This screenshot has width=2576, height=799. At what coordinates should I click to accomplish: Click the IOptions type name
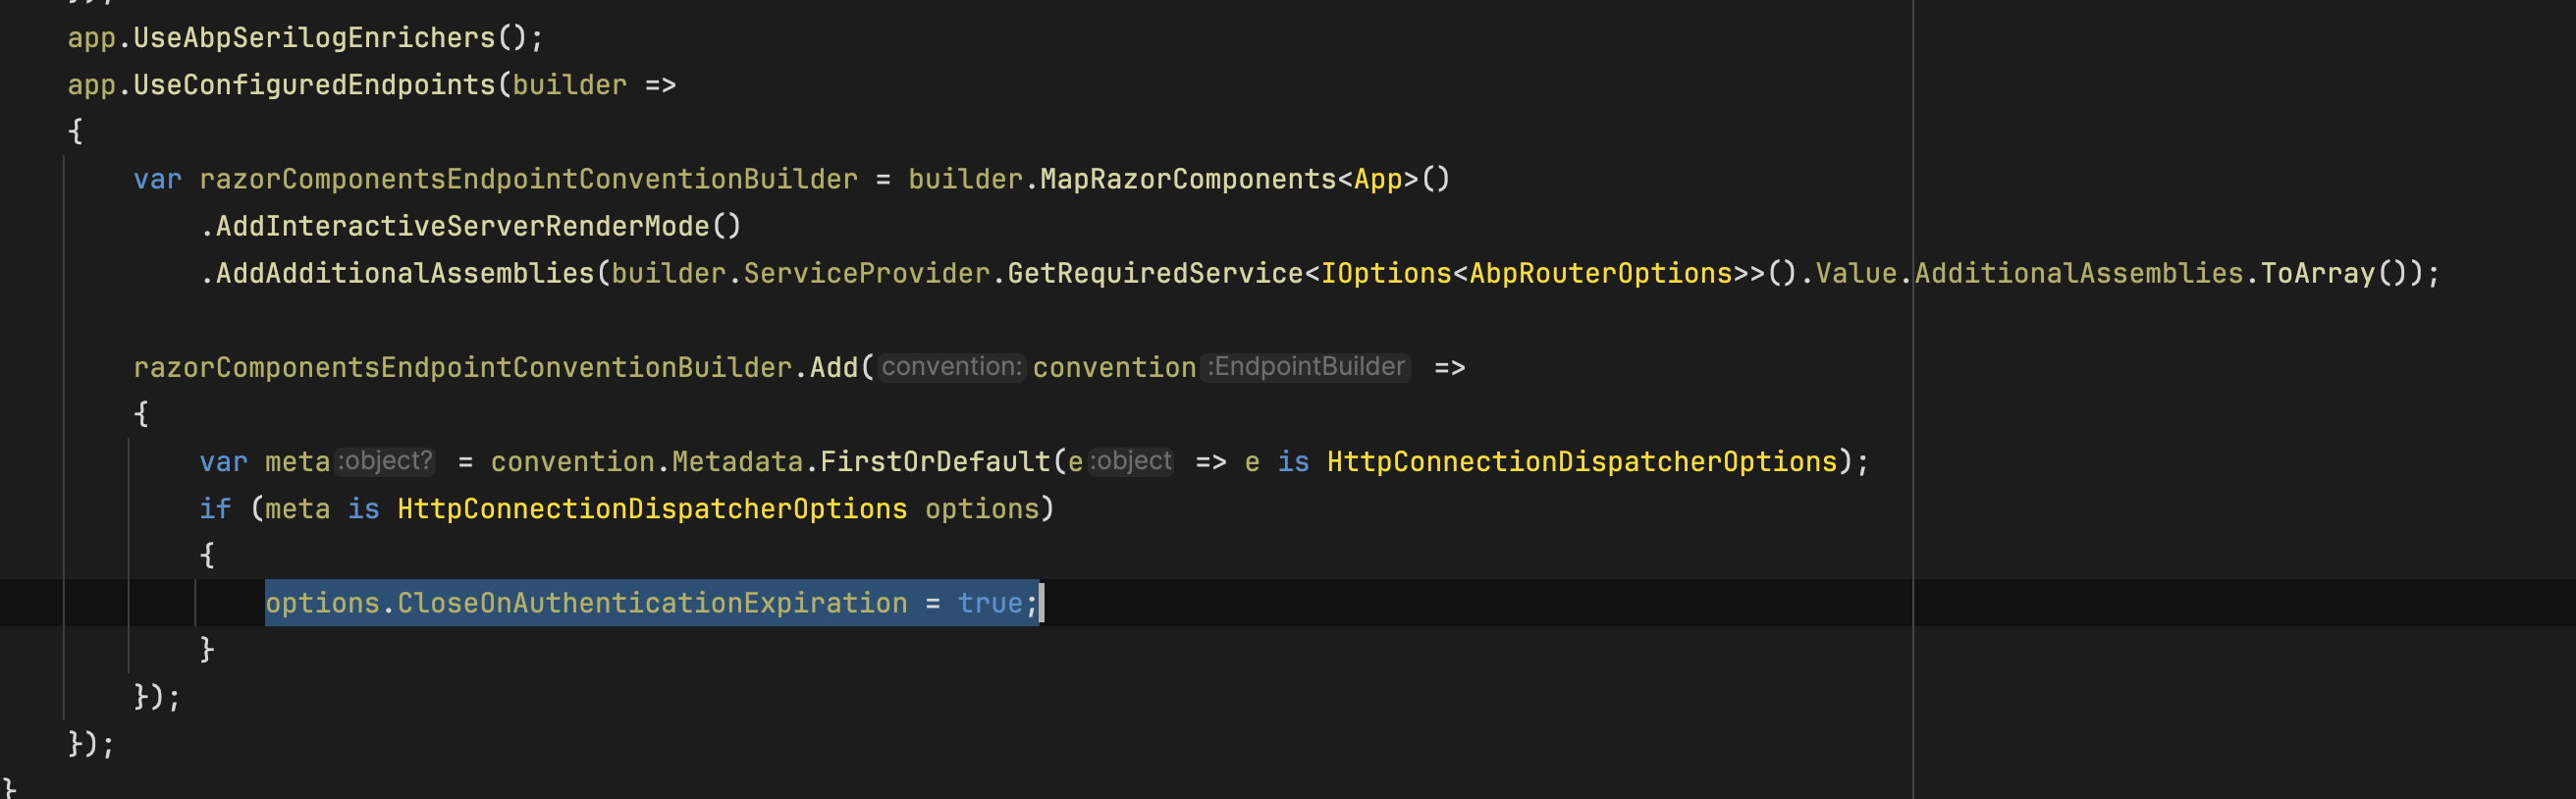[1385, 273]
